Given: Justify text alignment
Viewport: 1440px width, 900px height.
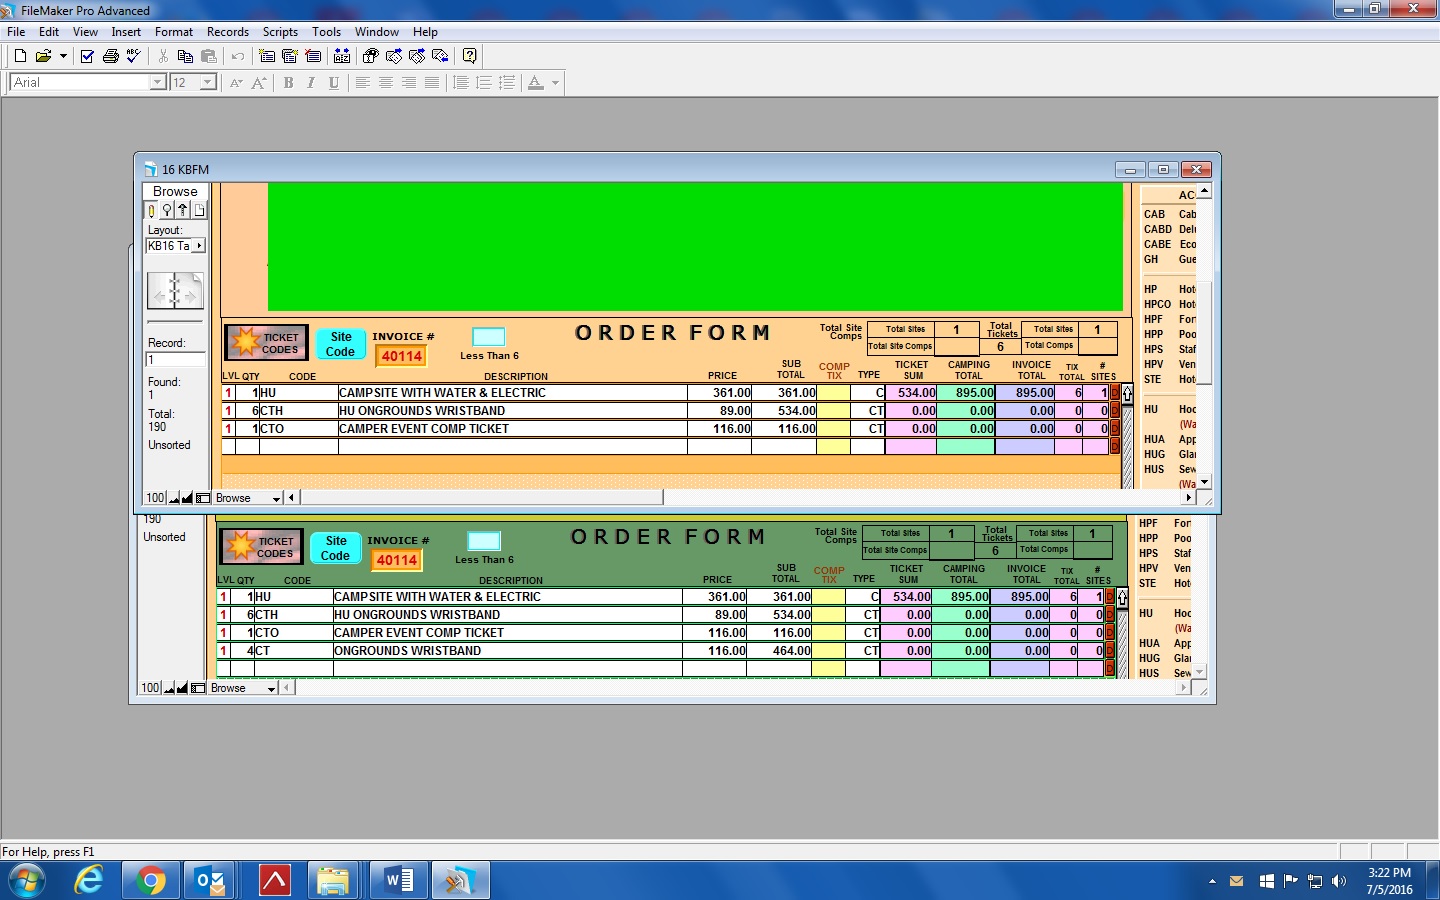Looking at the screenshot, I should coord(432,83).
